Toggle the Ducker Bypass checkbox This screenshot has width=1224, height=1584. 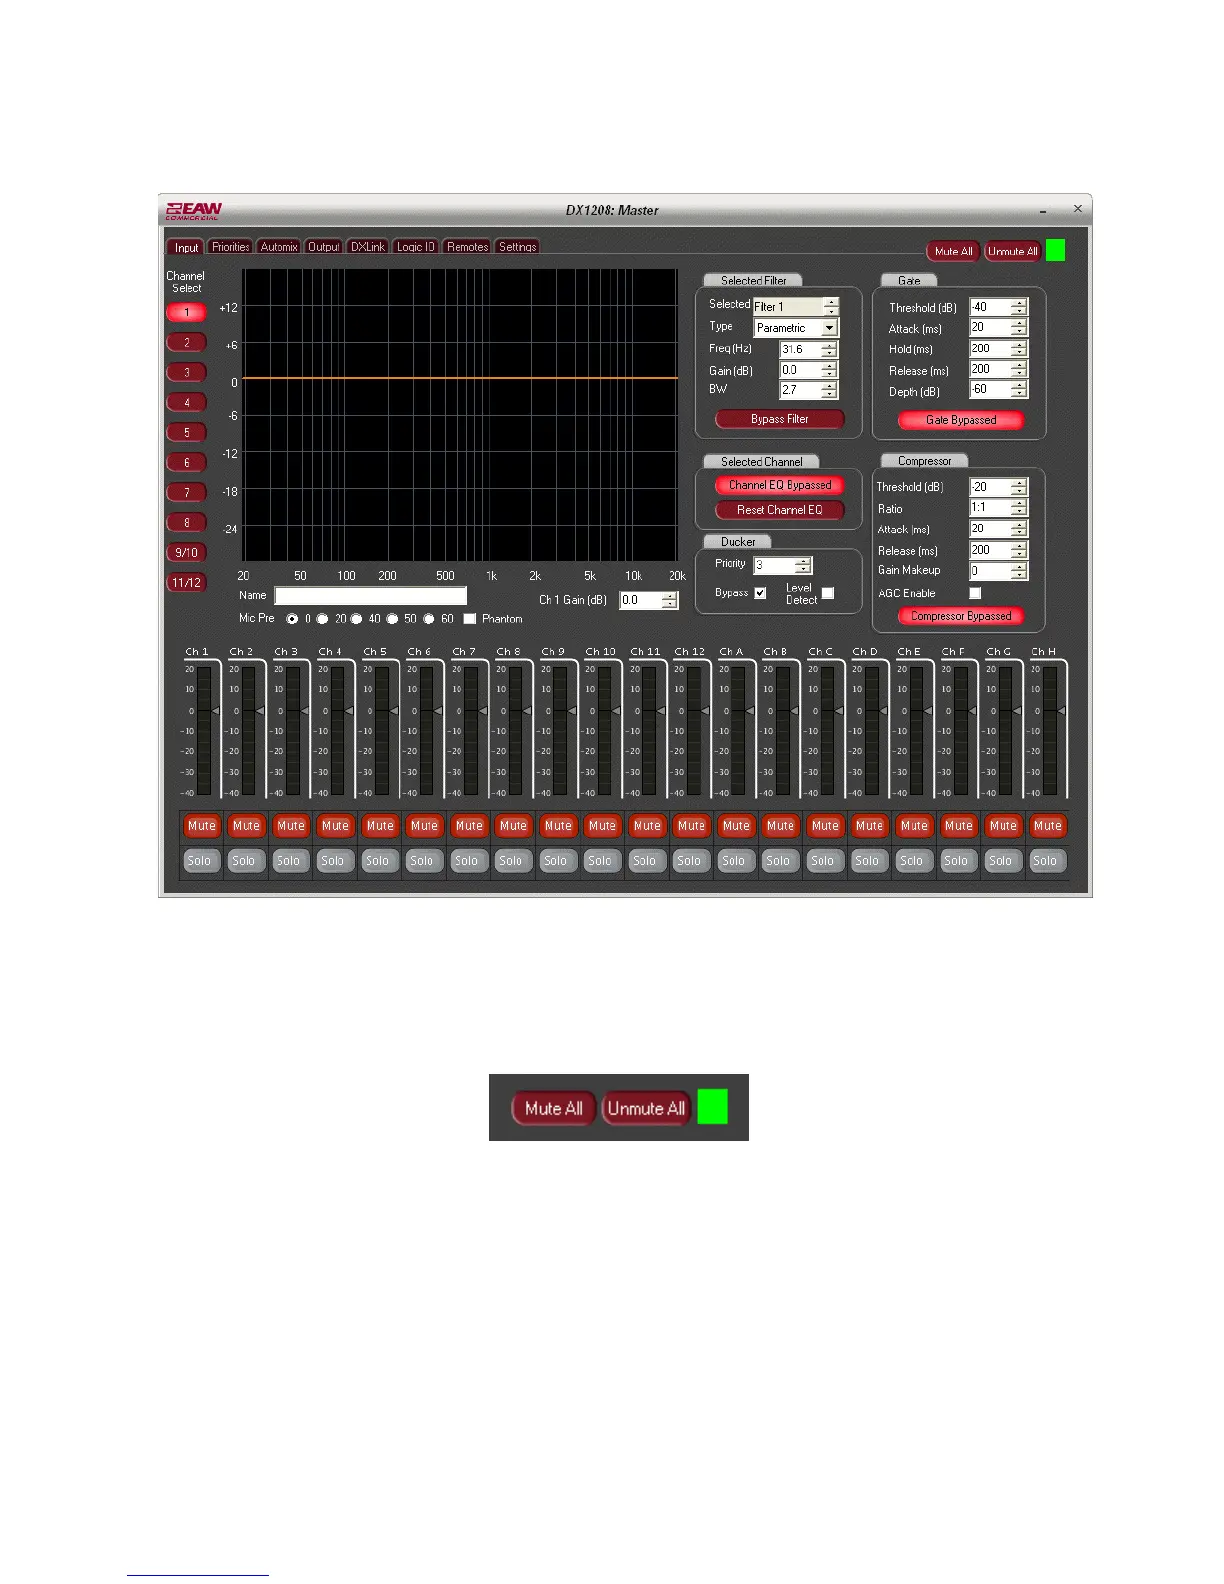(760, 593)
